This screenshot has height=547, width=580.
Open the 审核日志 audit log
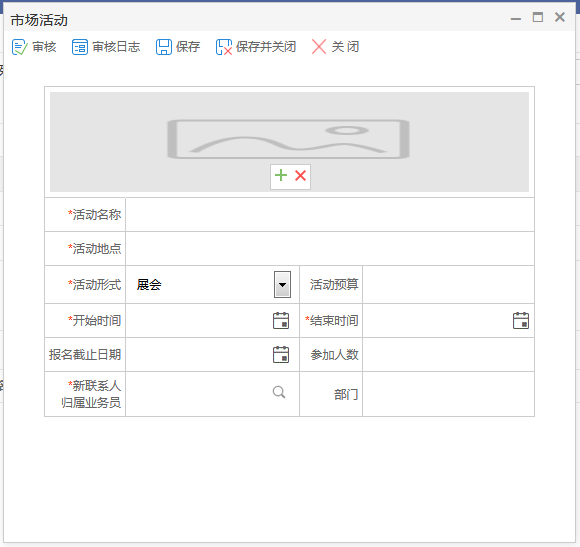[106, 47]
